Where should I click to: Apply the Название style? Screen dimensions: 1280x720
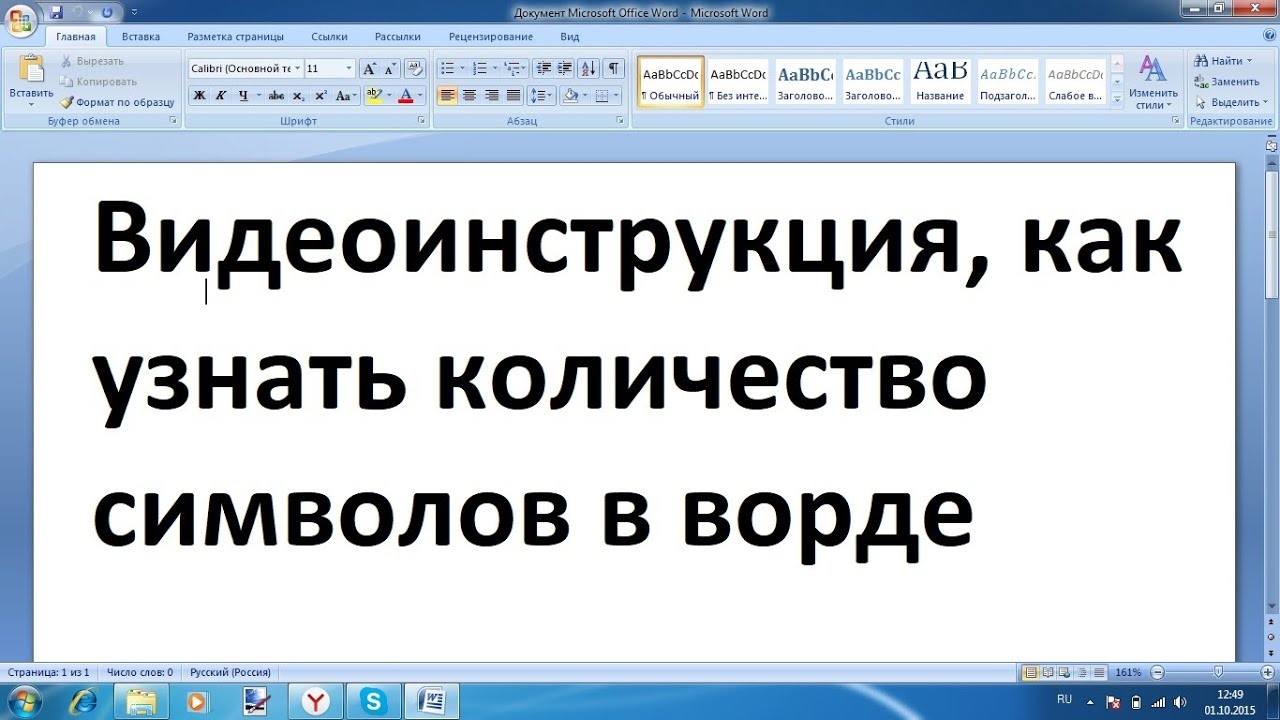pos(940,81)
